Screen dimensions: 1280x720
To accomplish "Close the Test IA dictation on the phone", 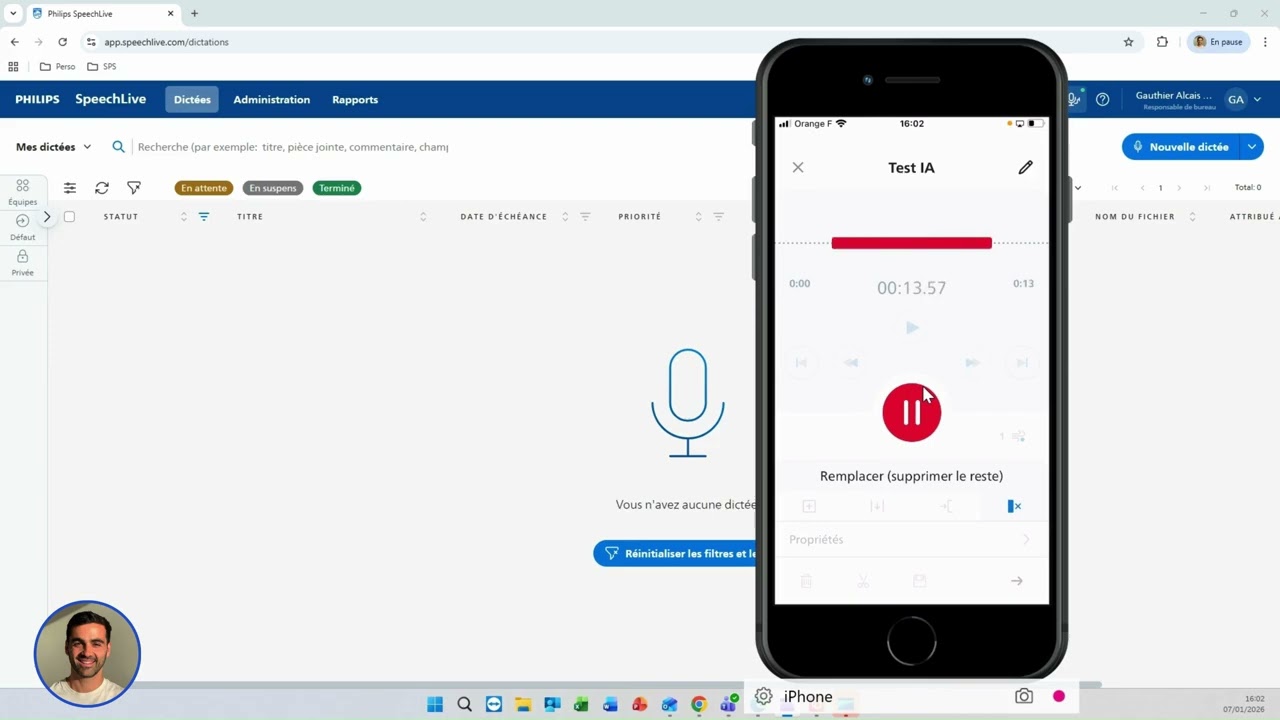I will point(798,167).
